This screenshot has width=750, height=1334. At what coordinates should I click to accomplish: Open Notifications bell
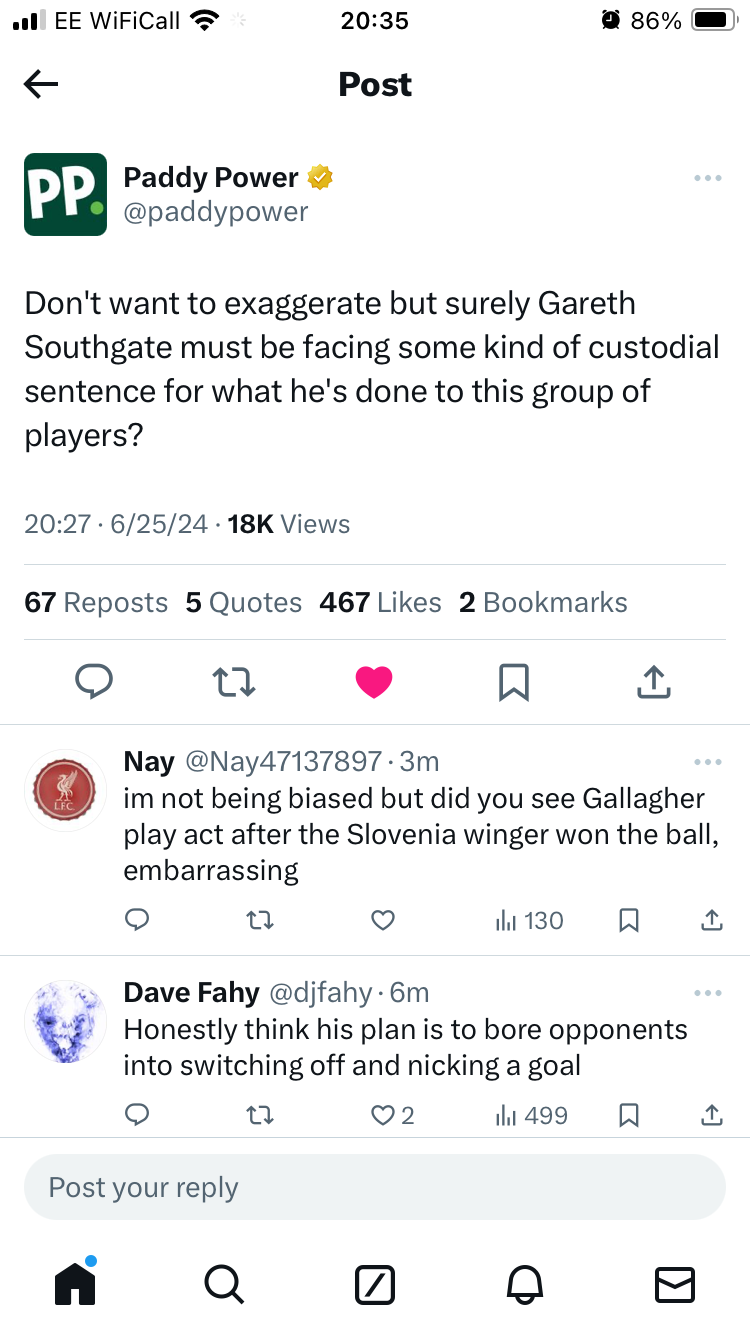pos(525,1283)
